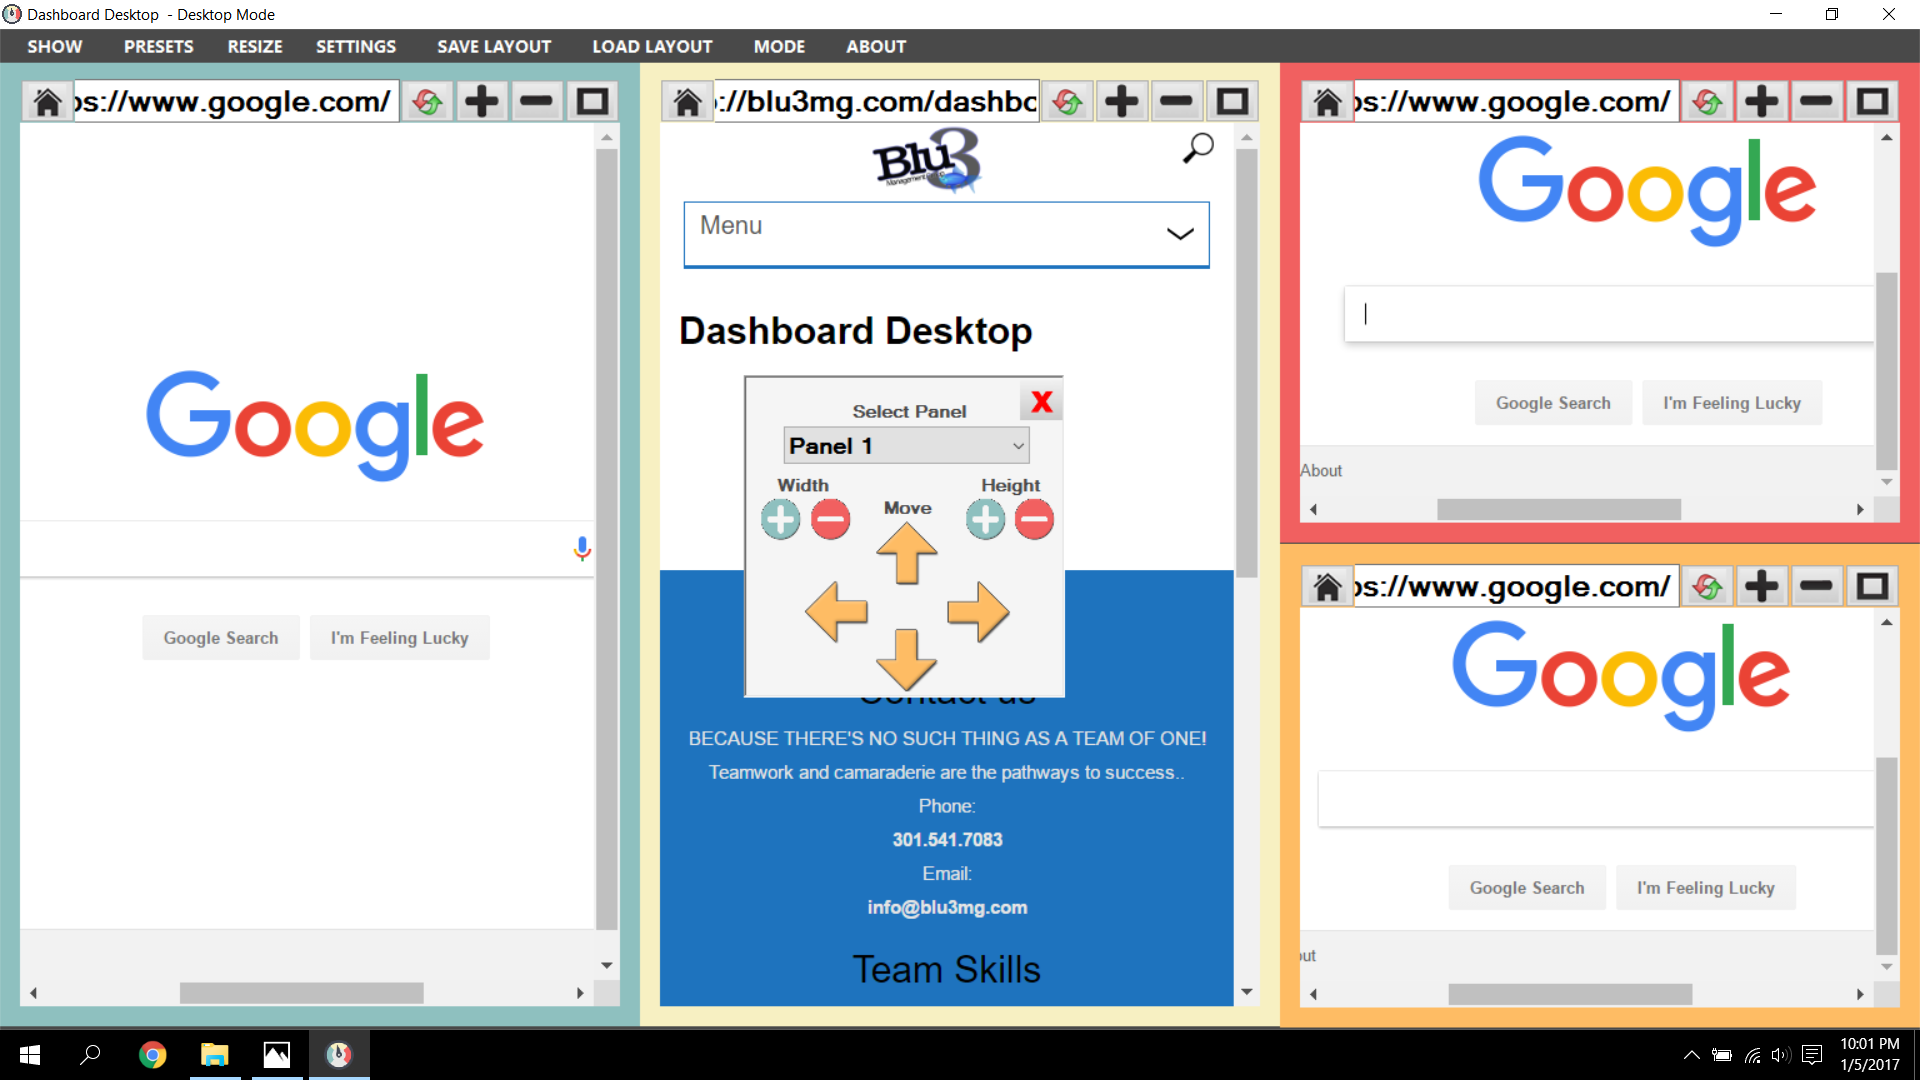Increase panel Height with green plus
The image size is (1920, 1080).
pyautogui.click(x=986, y=520)
